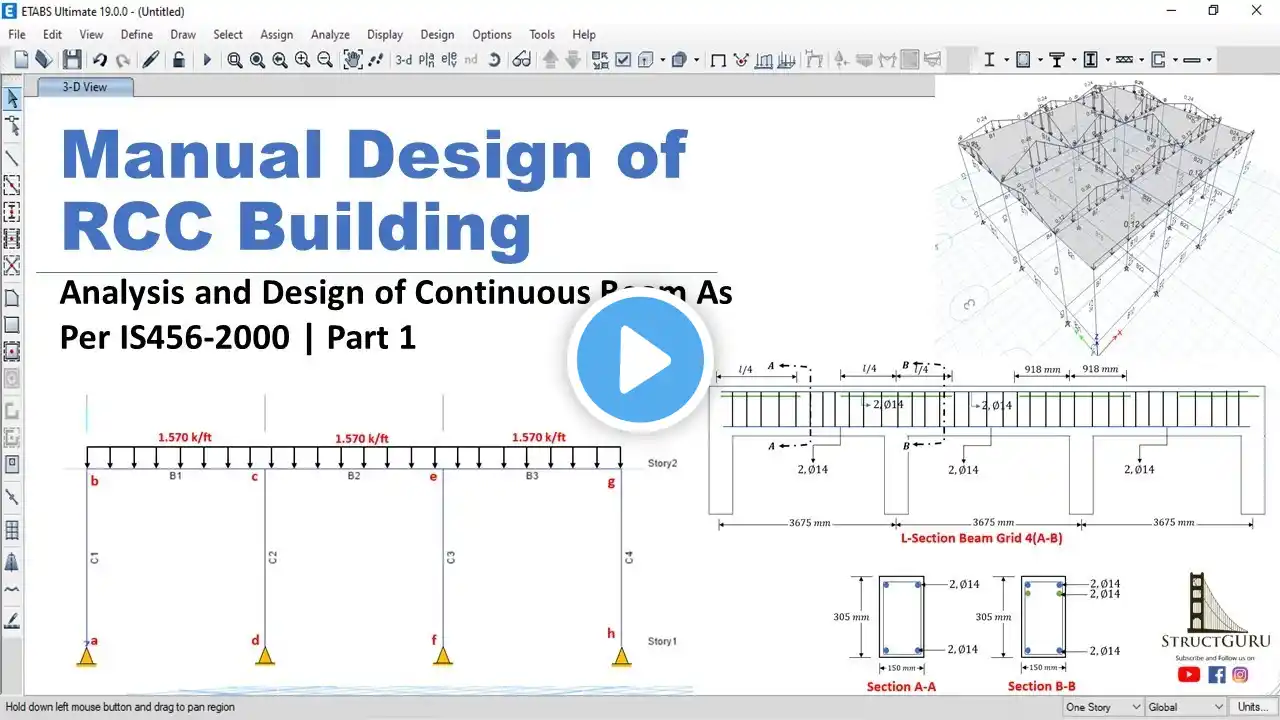Screen dimensions: 1280x720
Task: Open the Define menu
Action: pyautogui.click(x=137, y=34)
